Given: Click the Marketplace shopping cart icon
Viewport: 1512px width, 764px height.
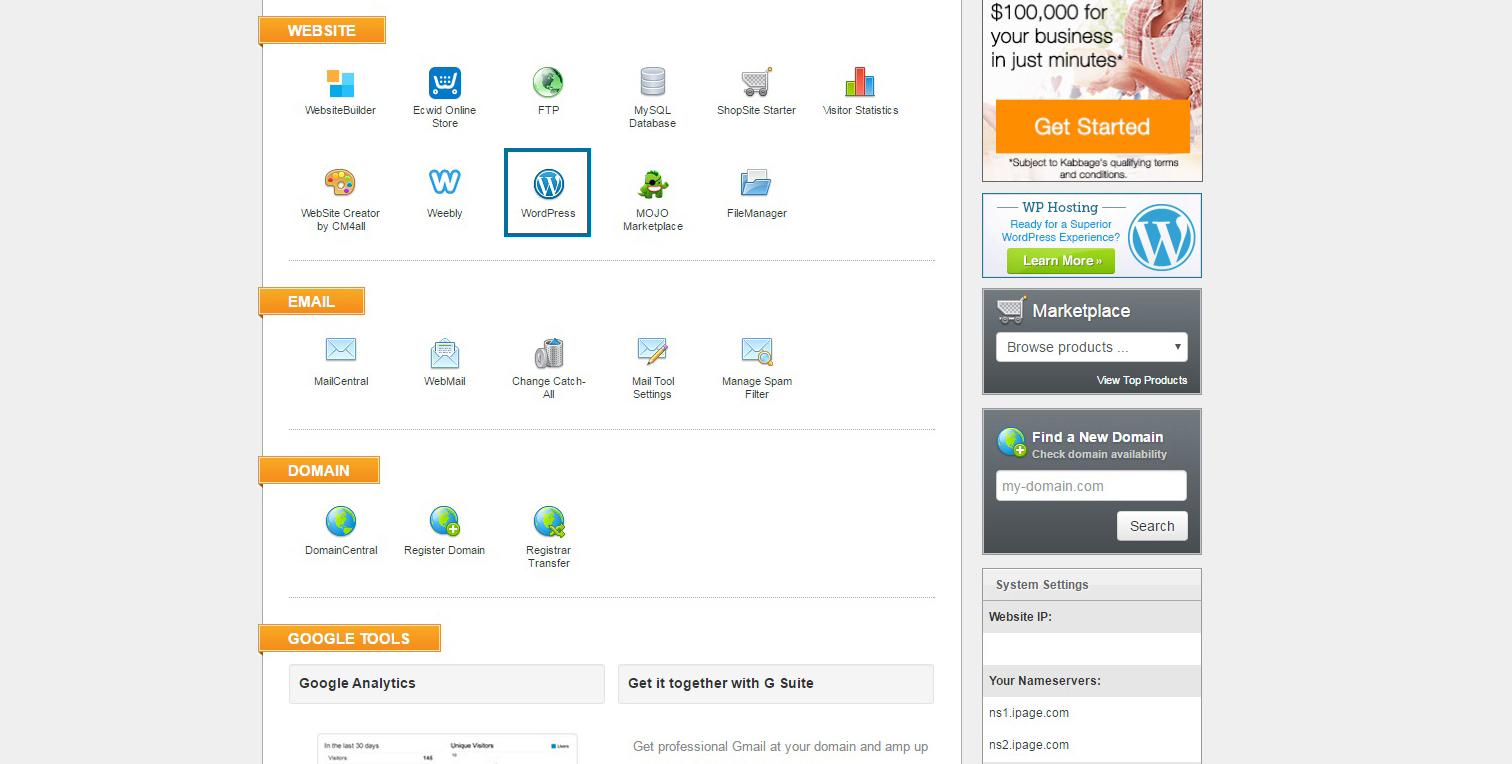Looking at the screenshot, I should pyautogui.click(x=1012, y=310).
